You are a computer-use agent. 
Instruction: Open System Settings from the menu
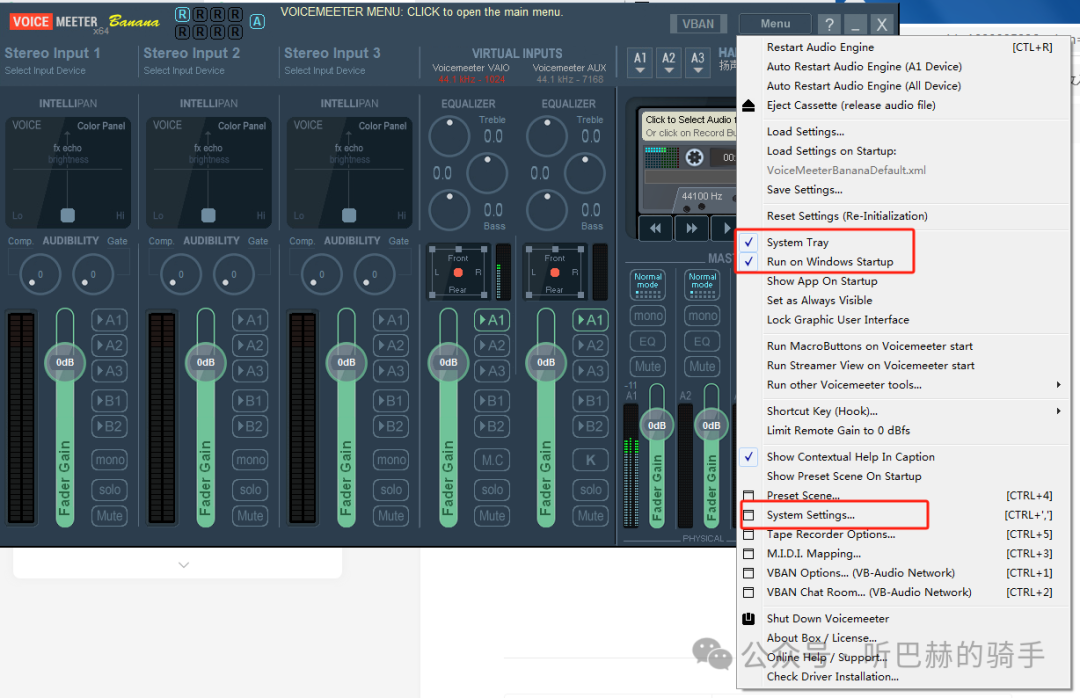tap(810, 515)
